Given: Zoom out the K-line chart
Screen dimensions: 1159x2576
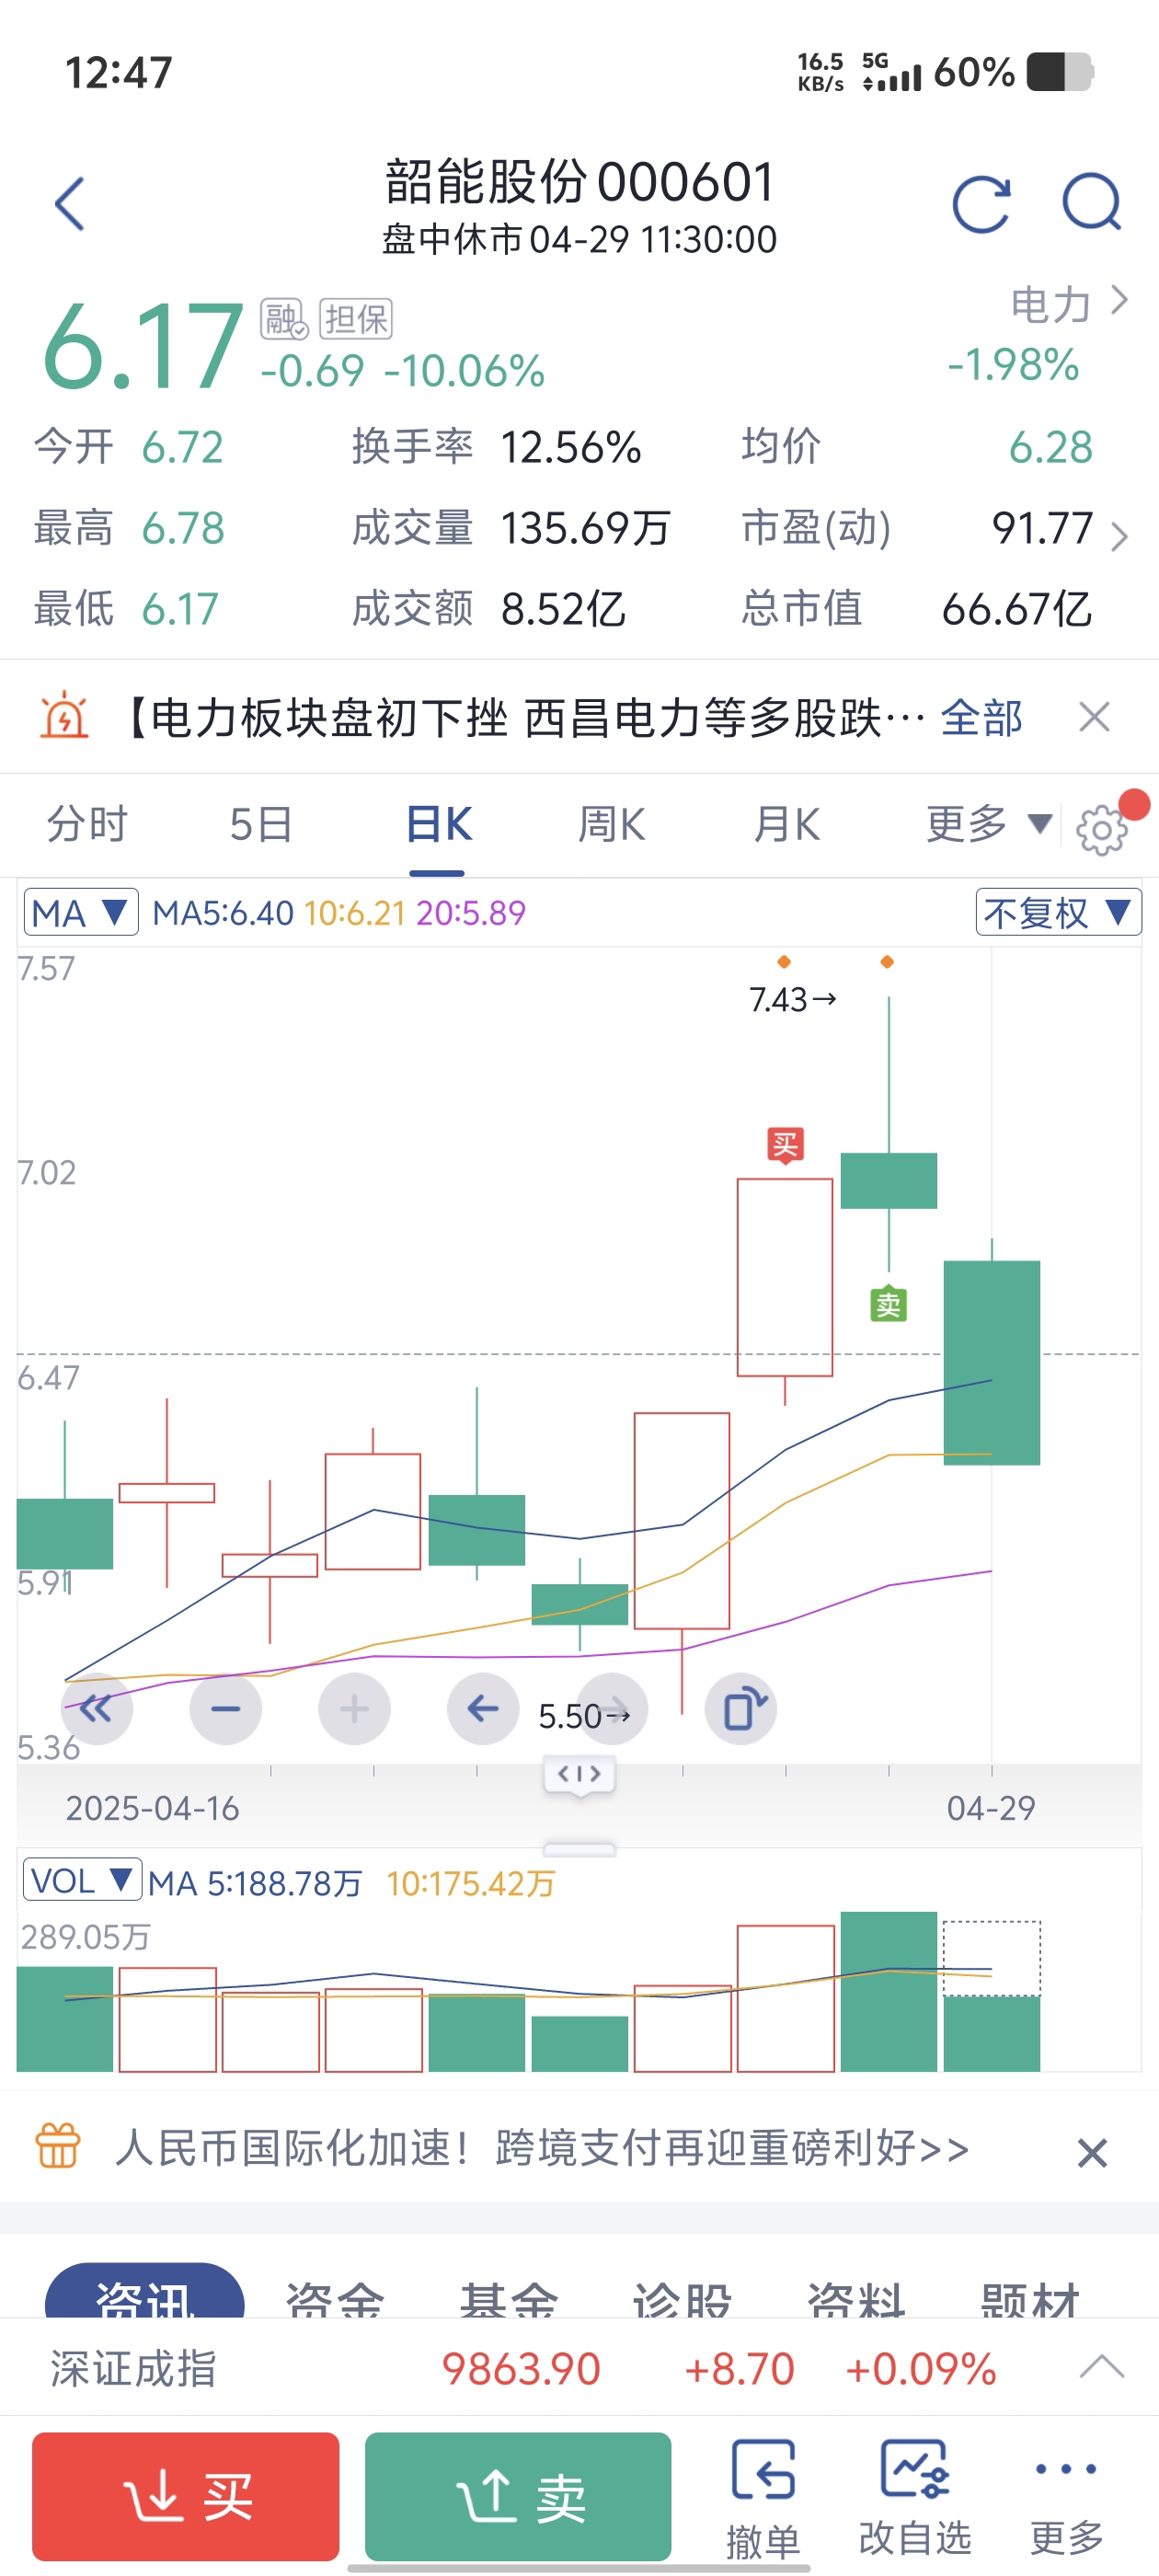Looking at the screenshot, I should coord(226,1708).
